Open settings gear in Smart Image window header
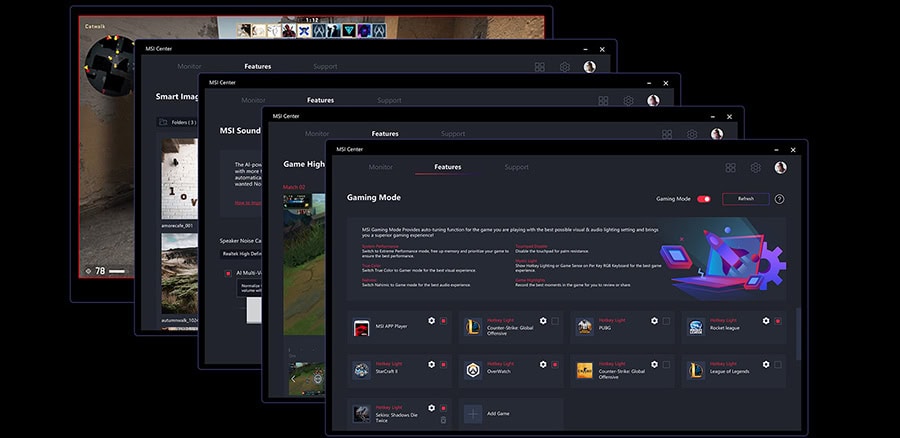 click(565, 67)
